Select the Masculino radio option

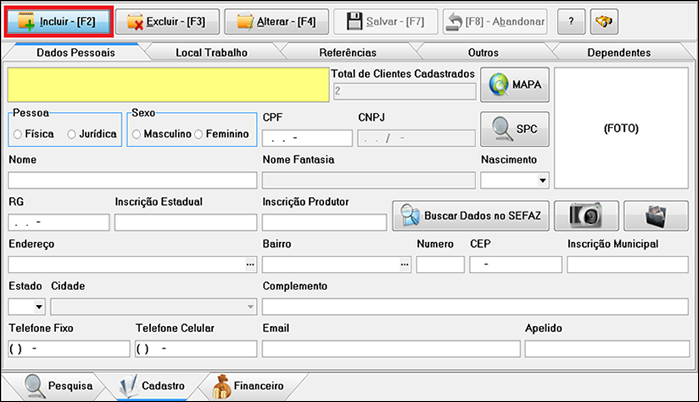tap(137, 134)
